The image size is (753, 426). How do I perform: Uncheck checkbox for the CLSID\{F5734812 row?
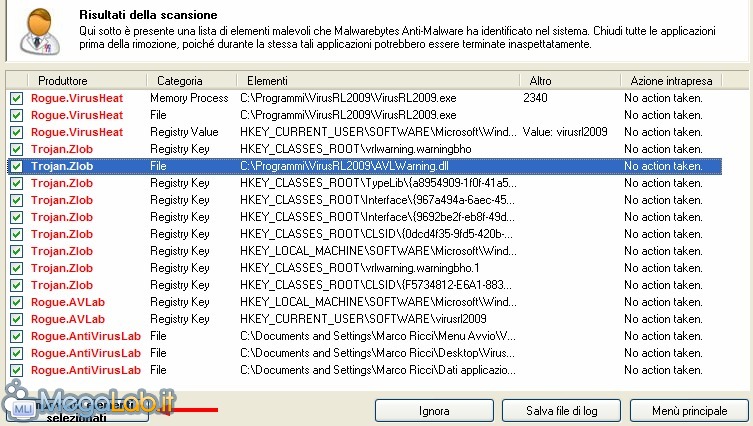pyautogui.click(x=16, y=285)
